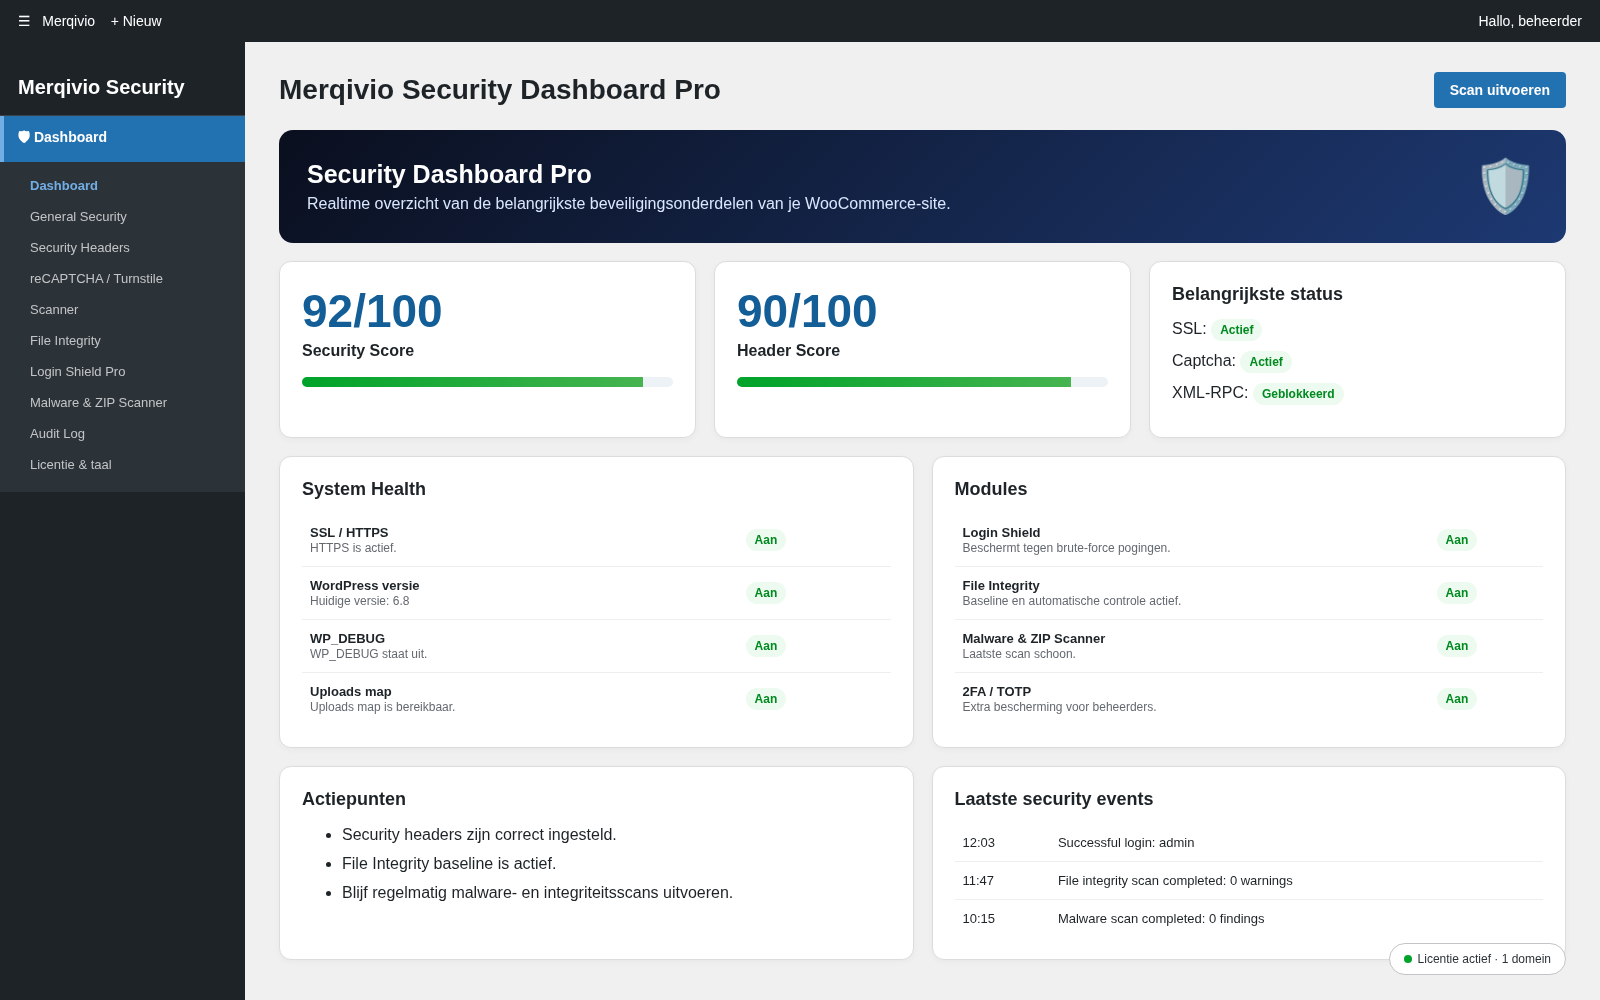Toggle the WordPress versie Aan badge
The width and height of the screenshot is (1600, 1000).
[765, 593]
